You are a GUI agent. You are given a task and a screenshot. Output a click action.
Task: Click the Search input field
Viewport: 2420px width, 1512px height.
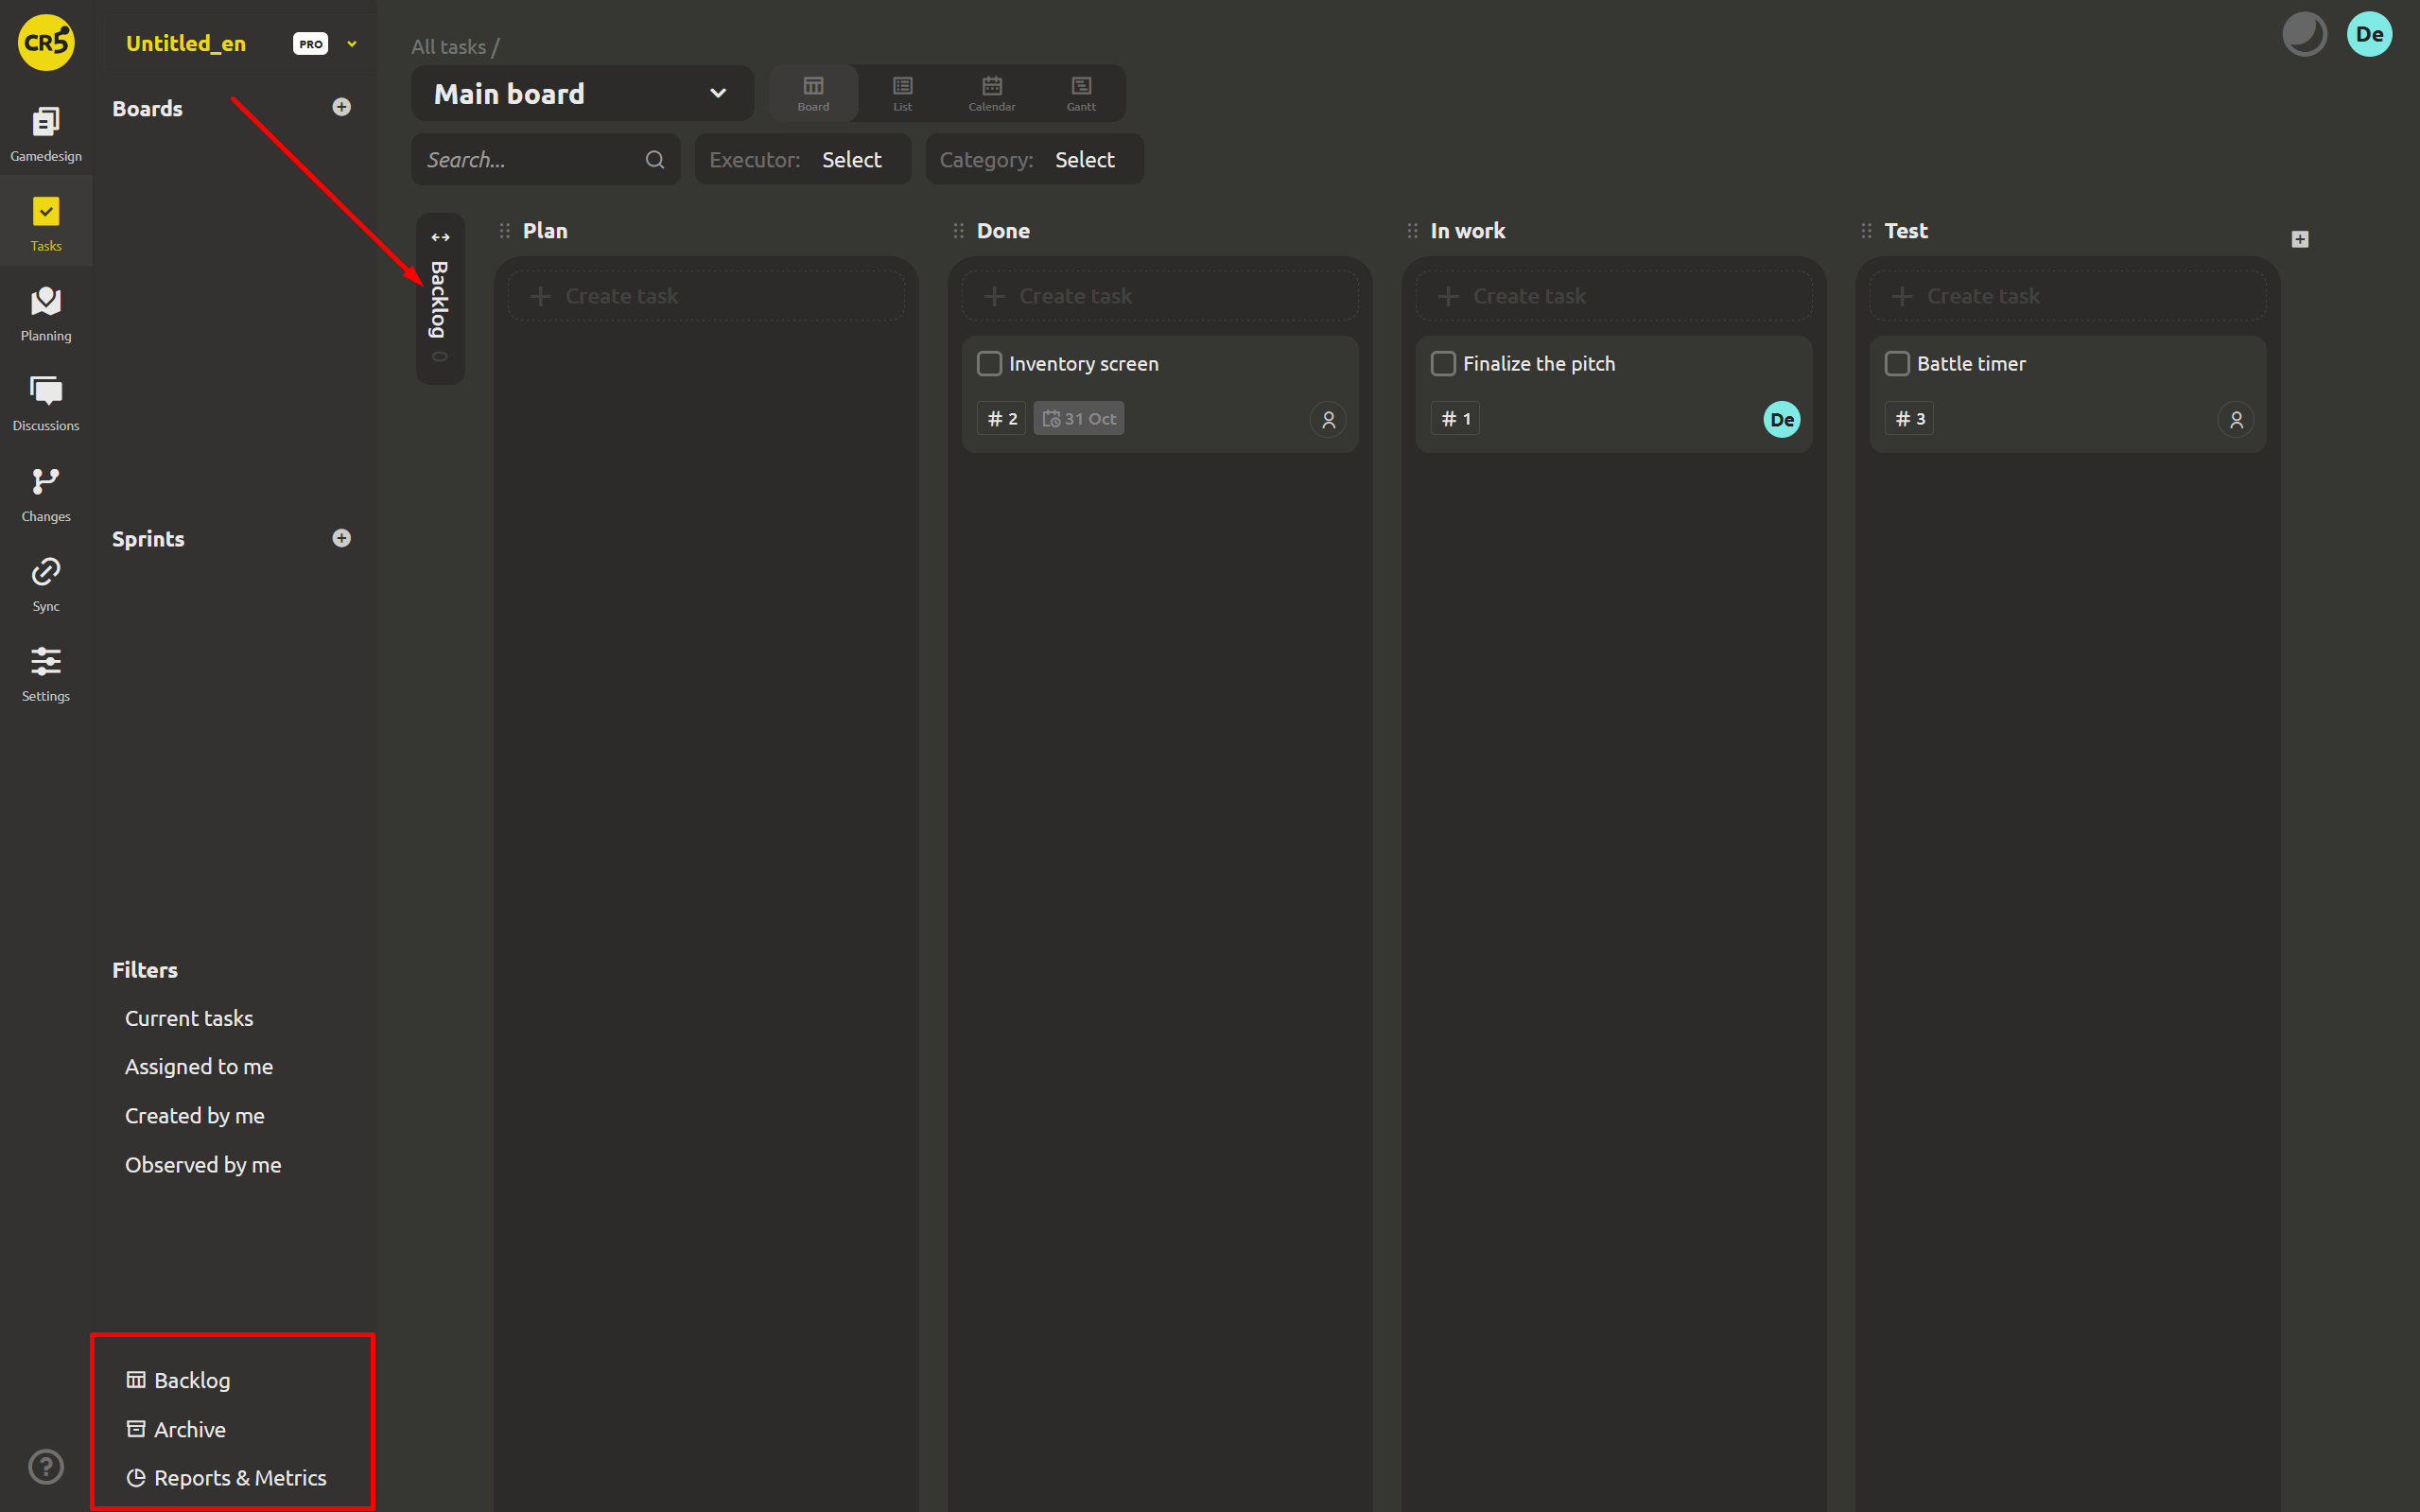point(545,159)
